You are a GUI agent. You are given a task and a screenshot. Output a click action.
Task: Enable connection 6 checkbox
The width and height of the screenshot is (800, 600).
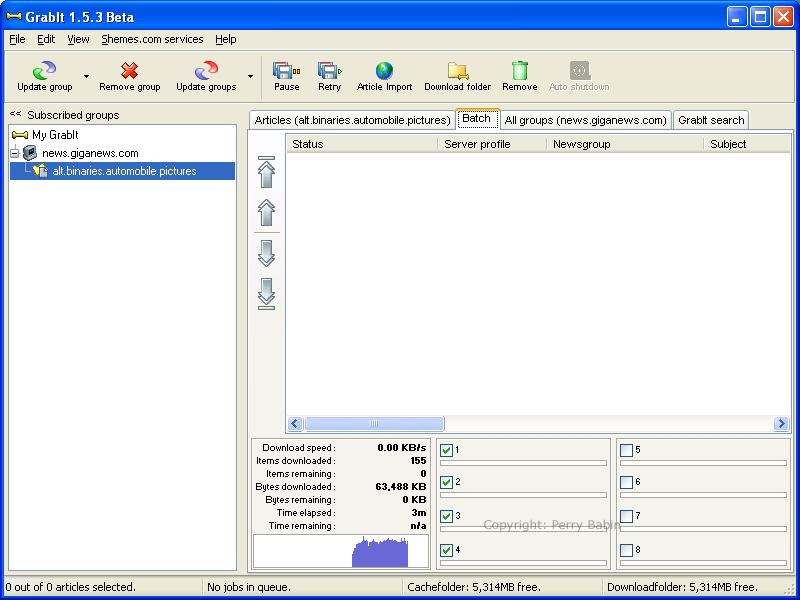coord(627,482)
